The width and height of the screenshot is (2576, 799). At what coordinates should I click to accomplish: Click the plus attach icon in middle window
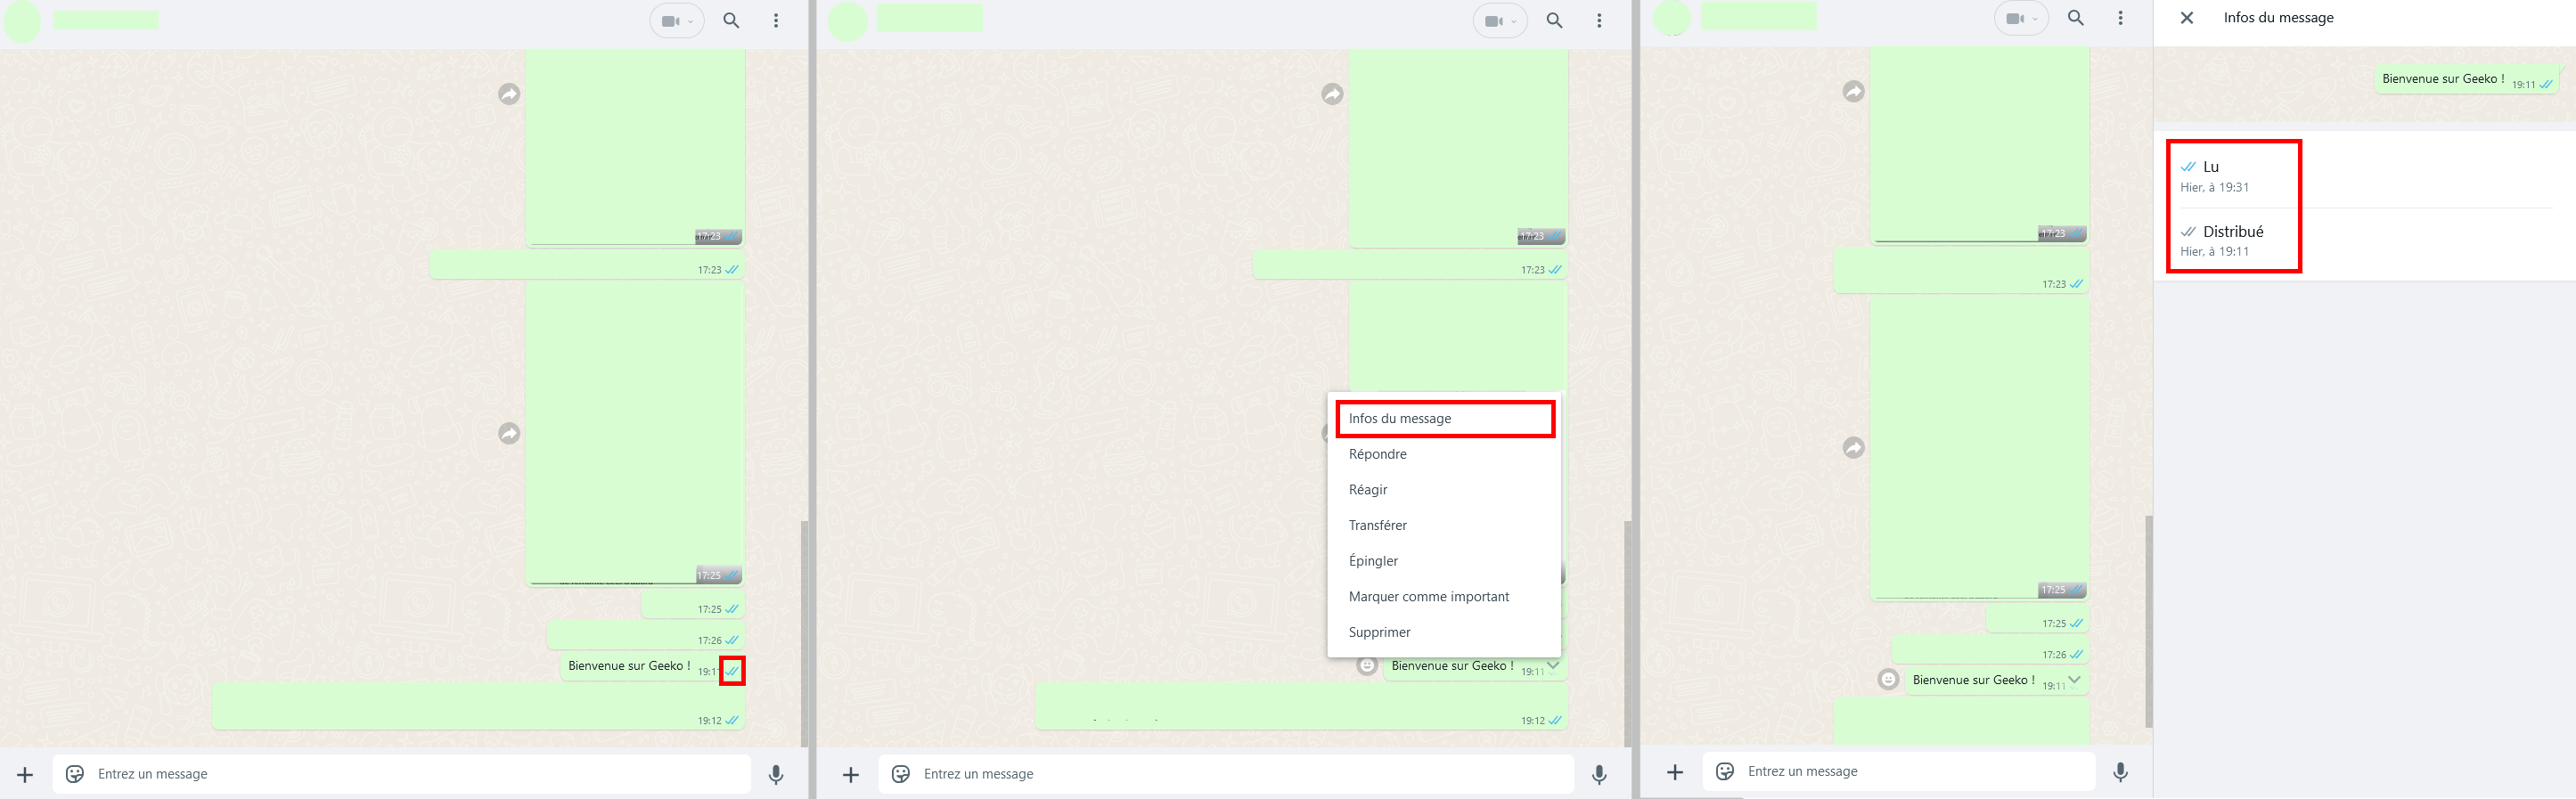tap(851, 774)
